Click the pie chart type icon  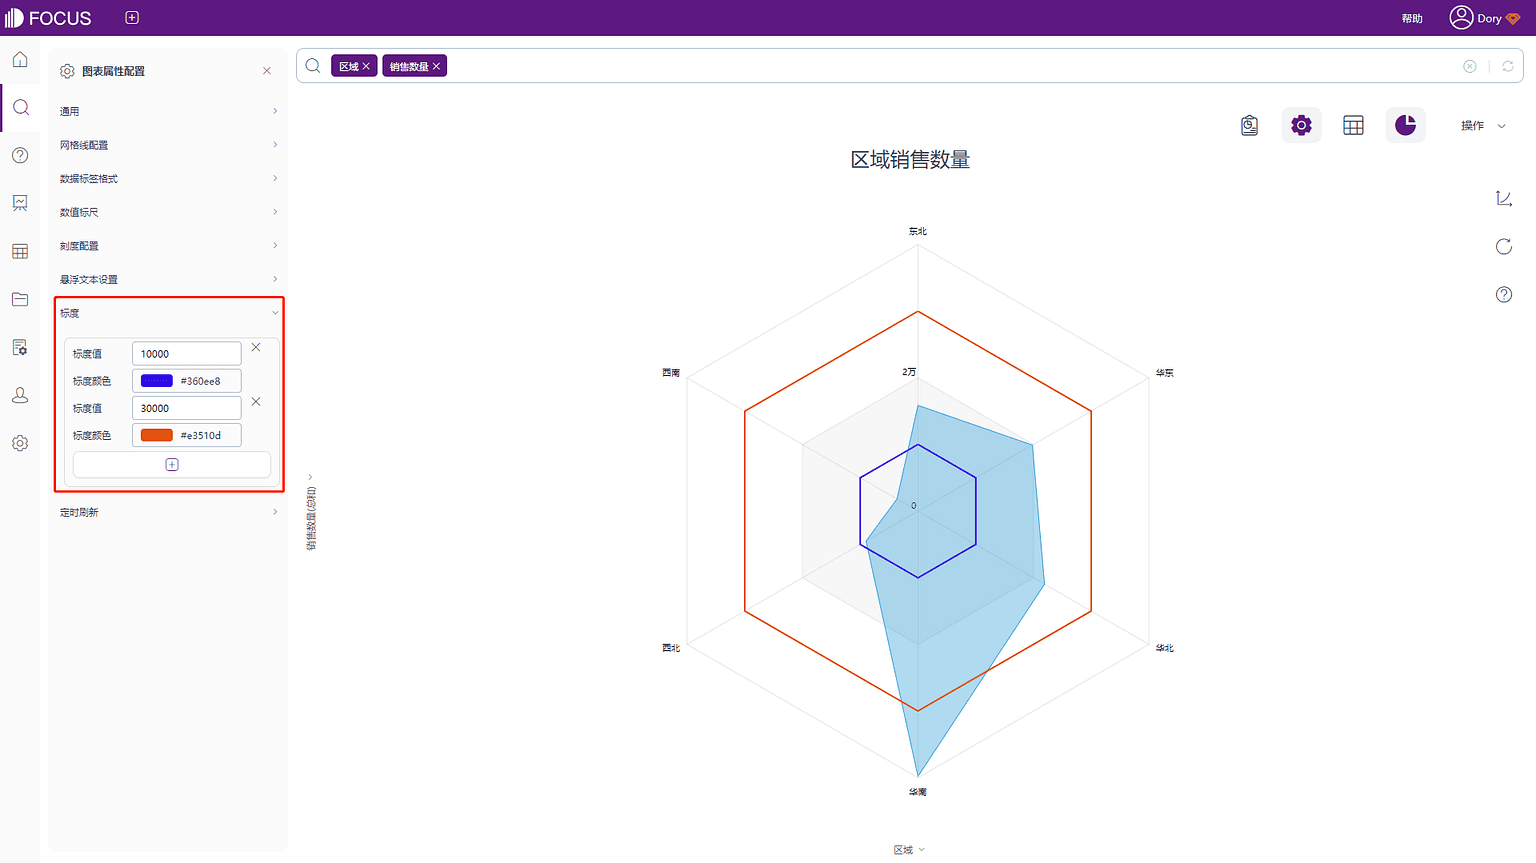click(1405, 125)
